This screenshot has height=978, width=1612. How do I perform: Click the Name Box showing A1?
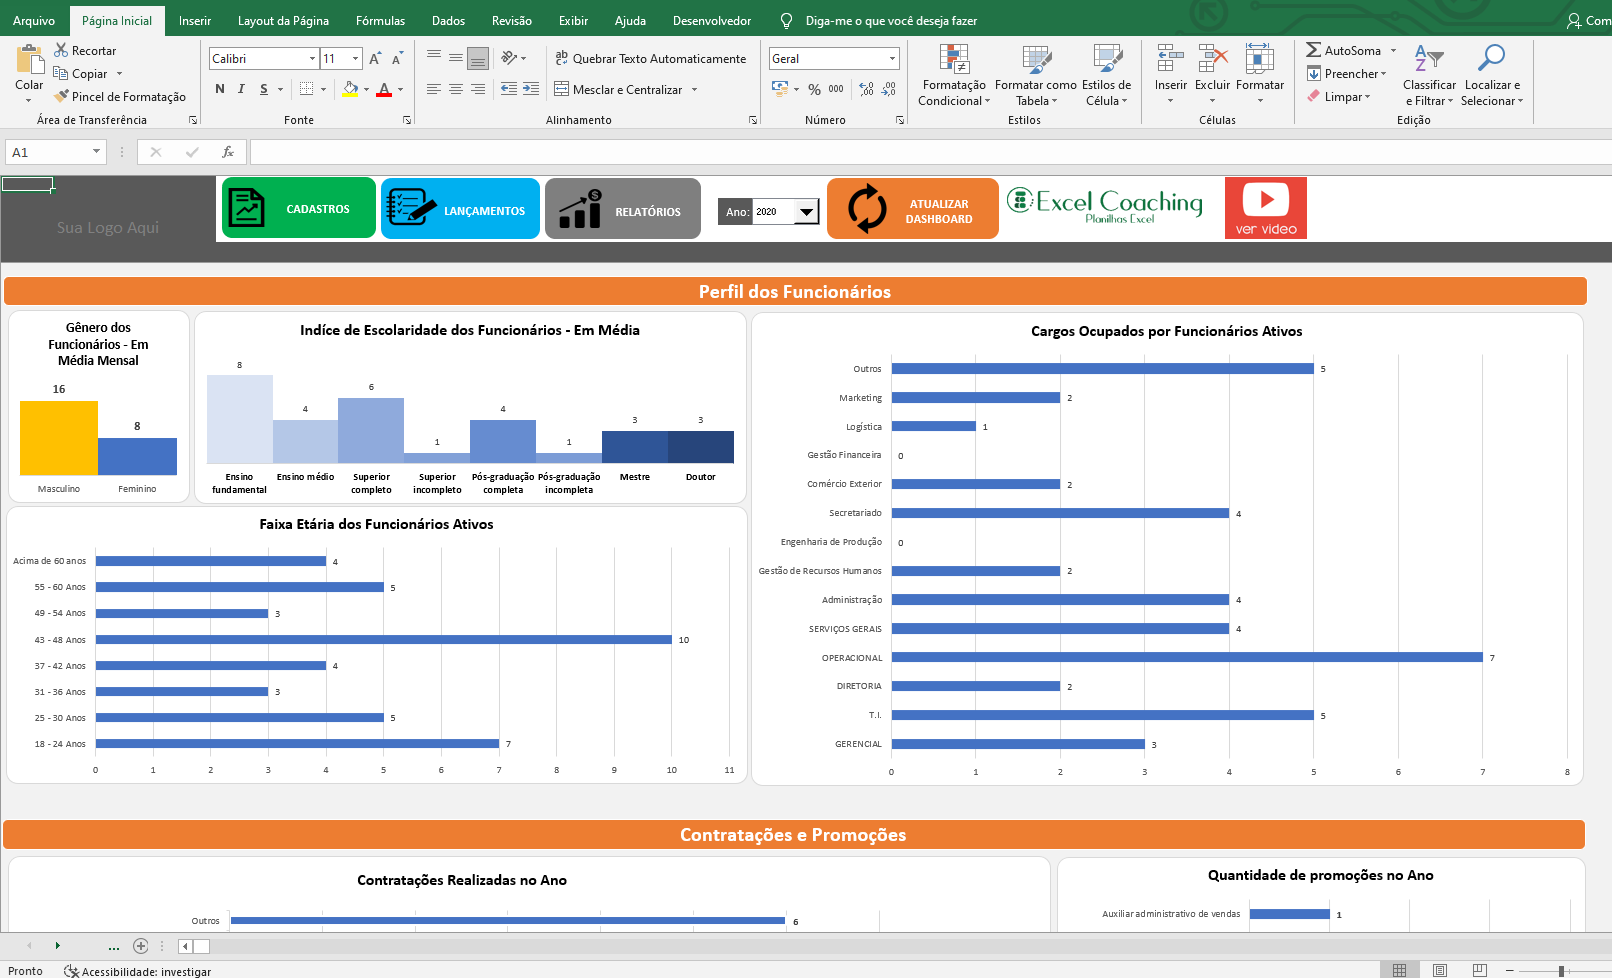pyautogui.click(x=47, y=152)
